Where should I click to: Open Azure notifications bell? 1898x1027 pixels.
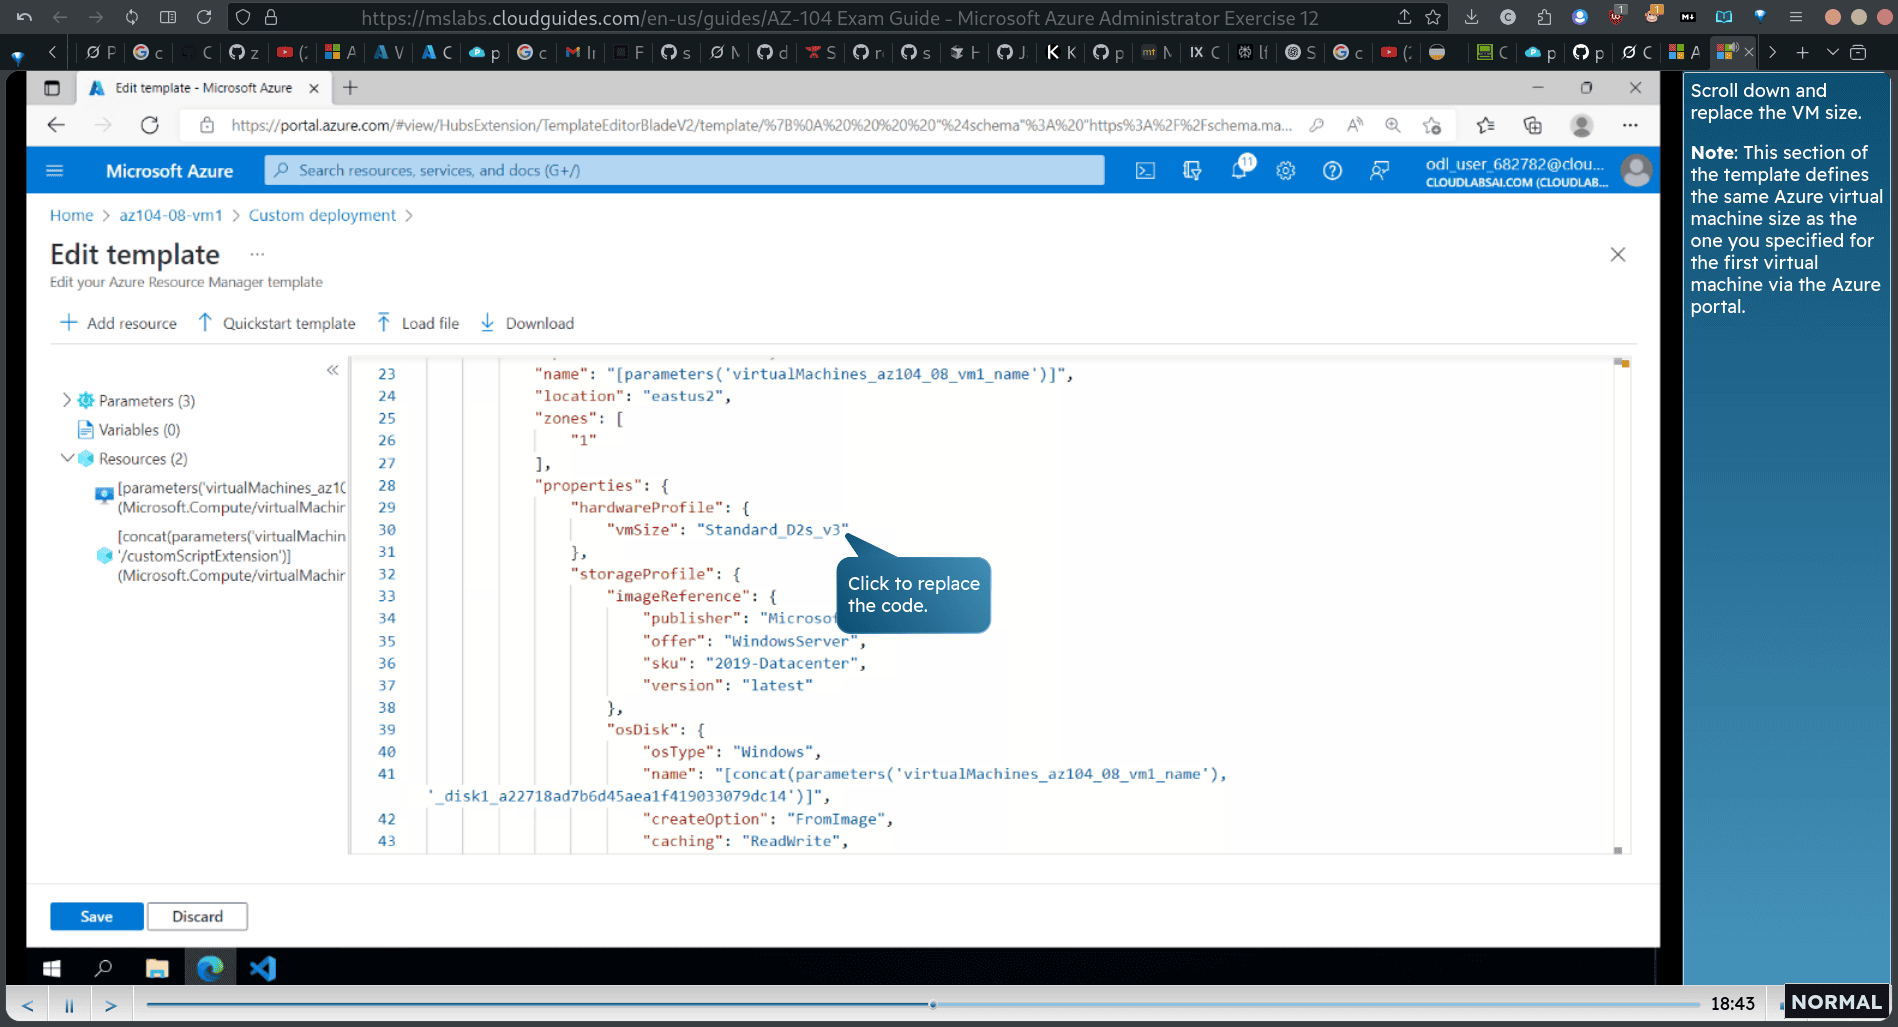[1240, 169]
